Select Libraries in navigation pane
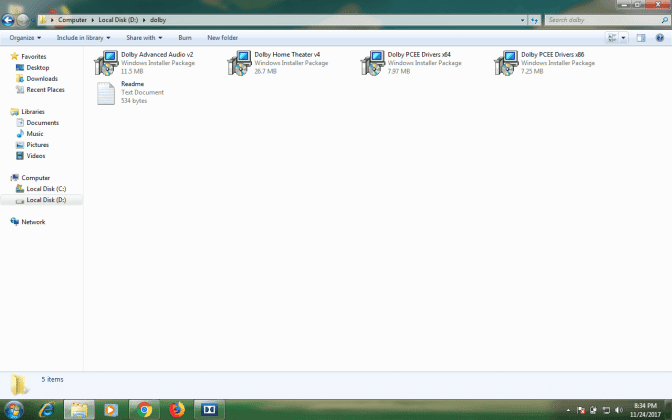The height and width of the screenshot is (420, 672). (33, 112)
